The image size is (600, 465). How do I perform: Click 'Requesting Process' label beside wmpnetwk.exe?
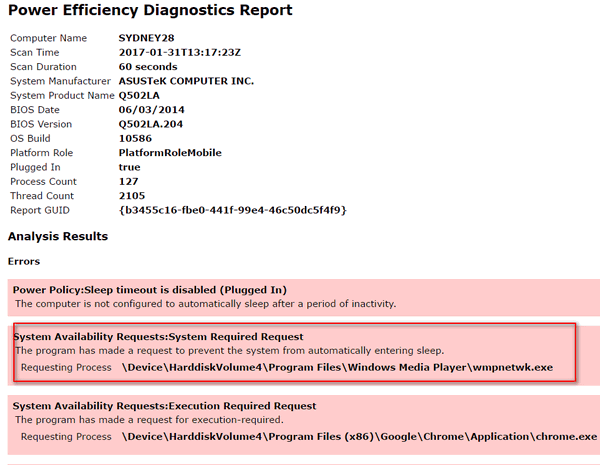pyautogui.click(x=66, y=367)
